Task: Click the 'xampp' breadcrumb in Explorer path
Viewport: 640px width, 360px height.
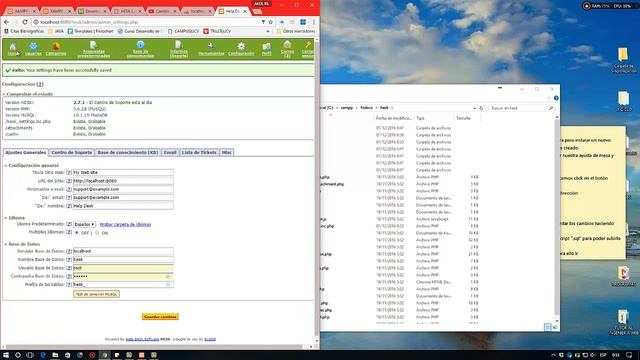Action: pos(347,108)
